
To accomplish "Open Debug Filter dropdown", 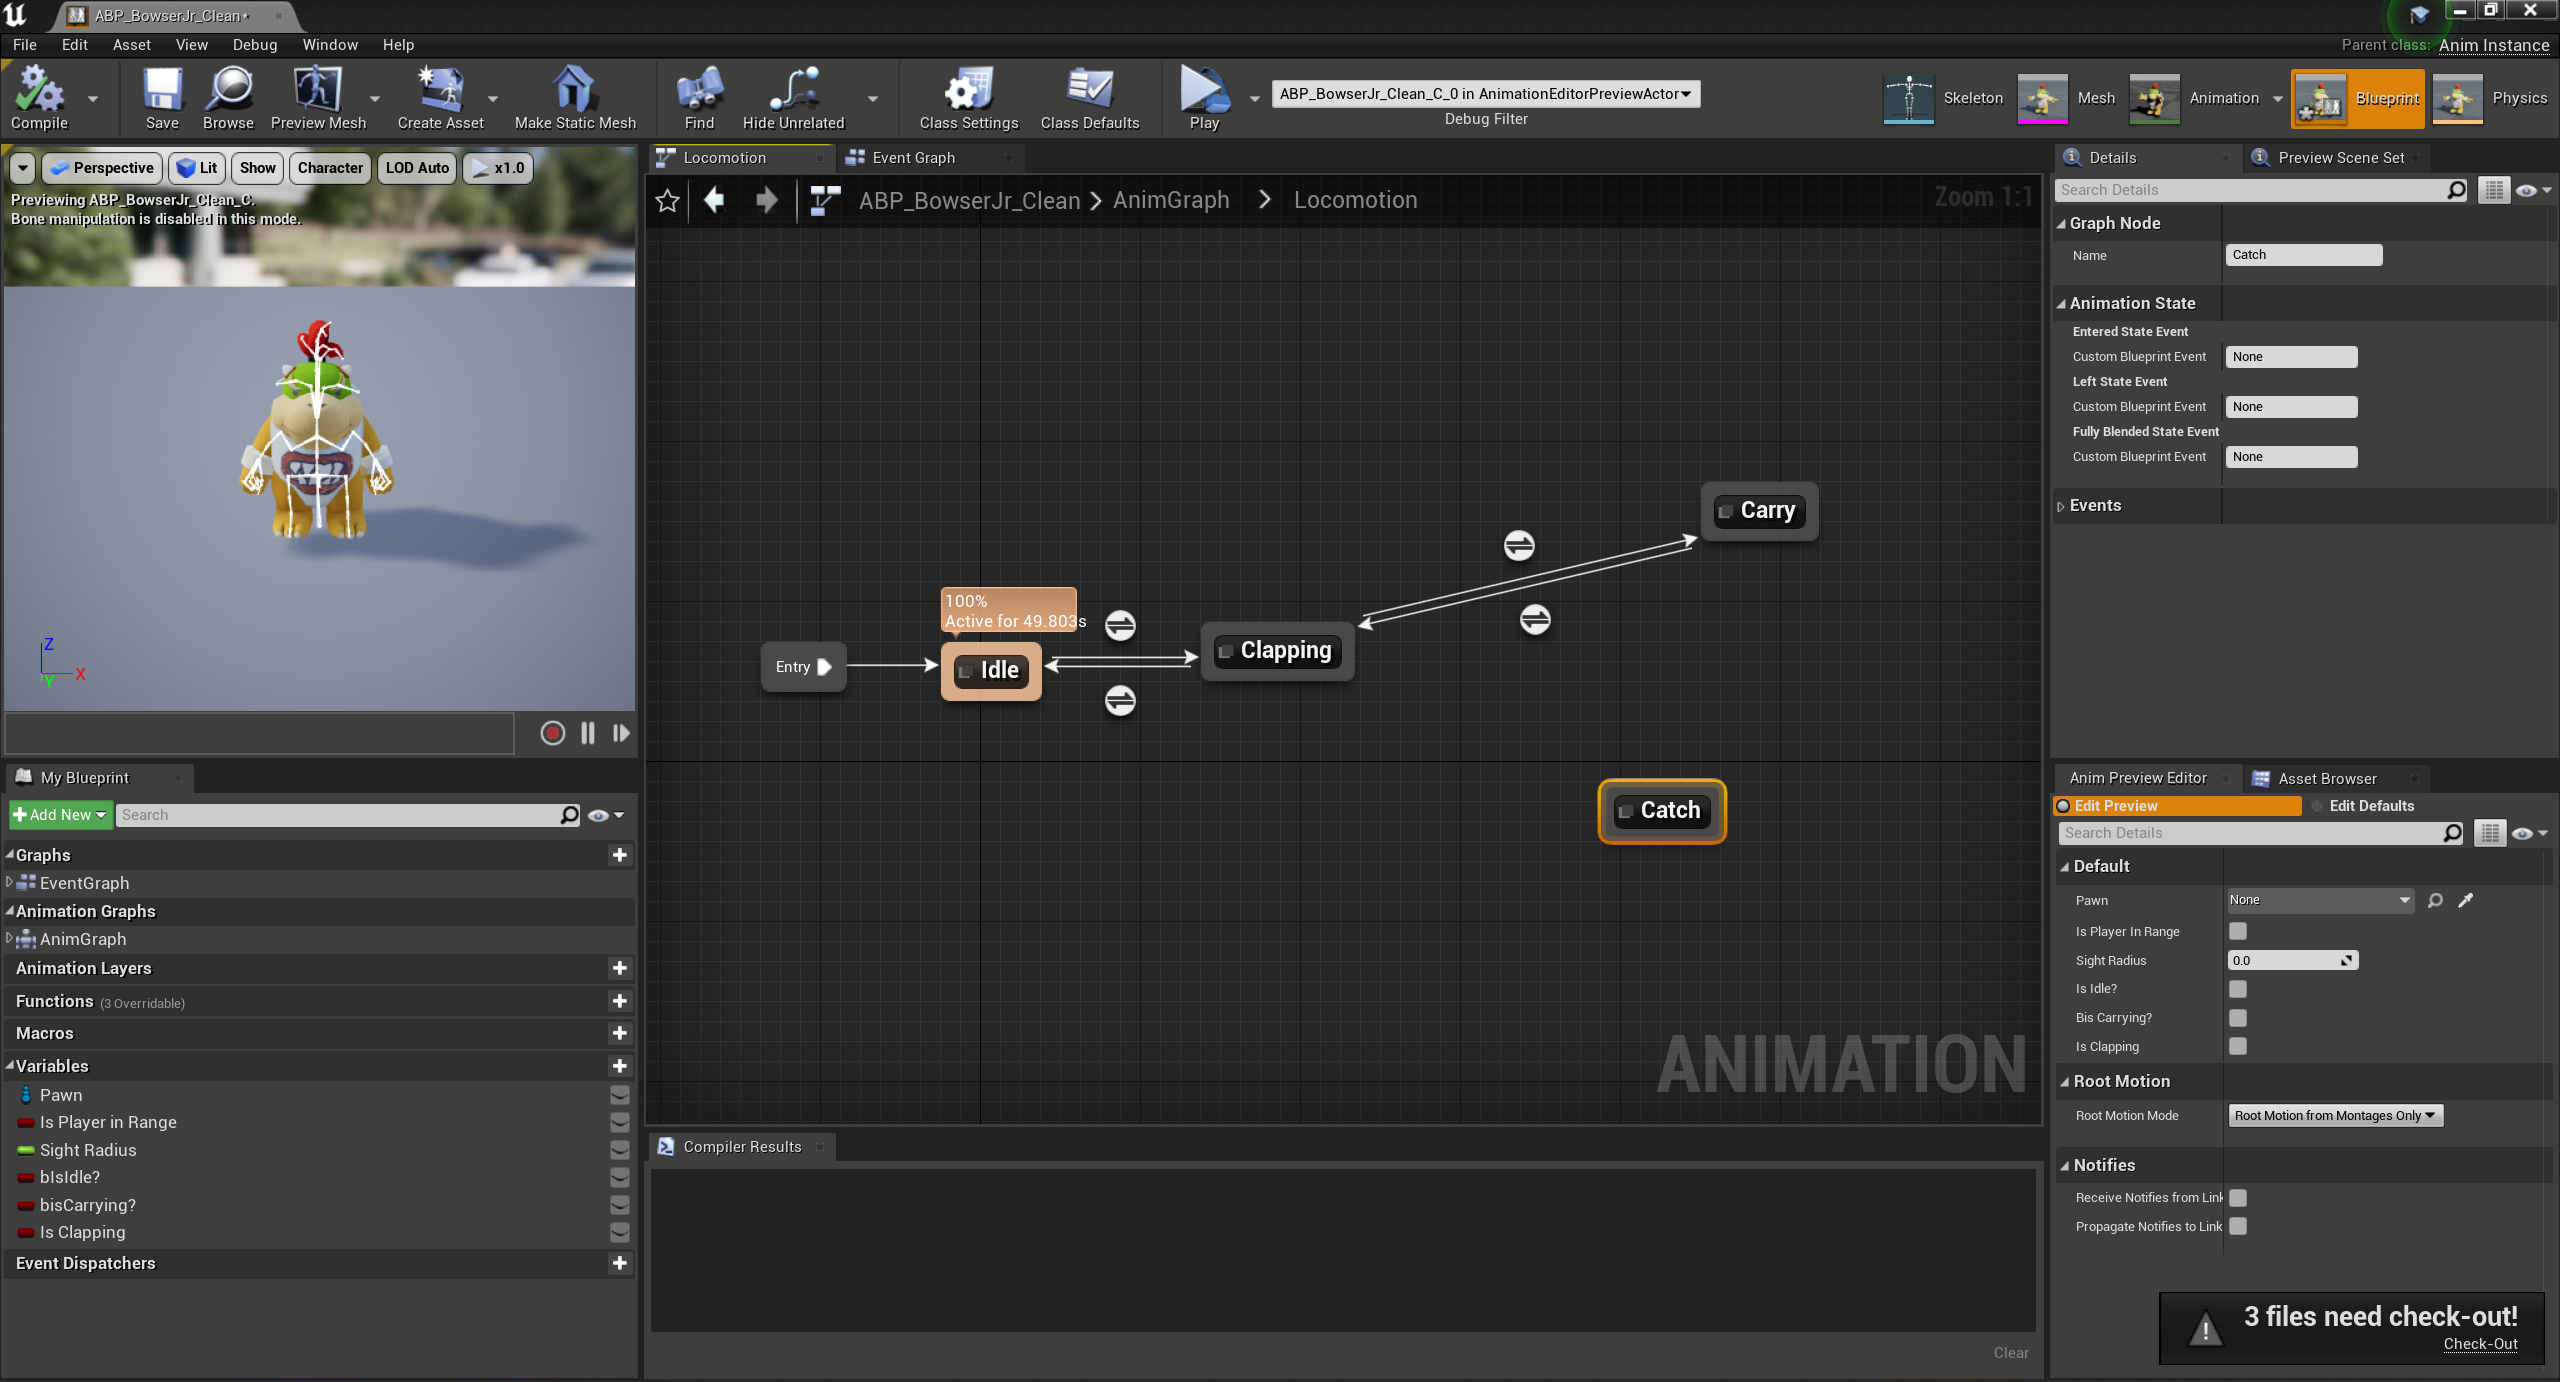I will pyautogui.click(x=1485, y=94).
